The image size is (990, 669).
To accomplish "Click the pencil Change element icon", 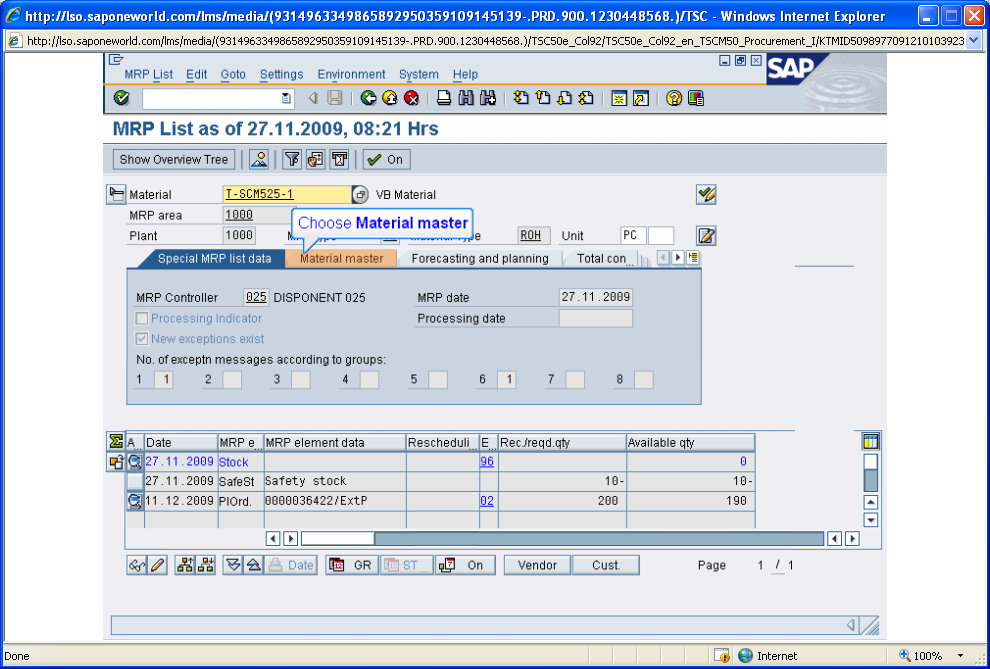I will click(158, 565).
